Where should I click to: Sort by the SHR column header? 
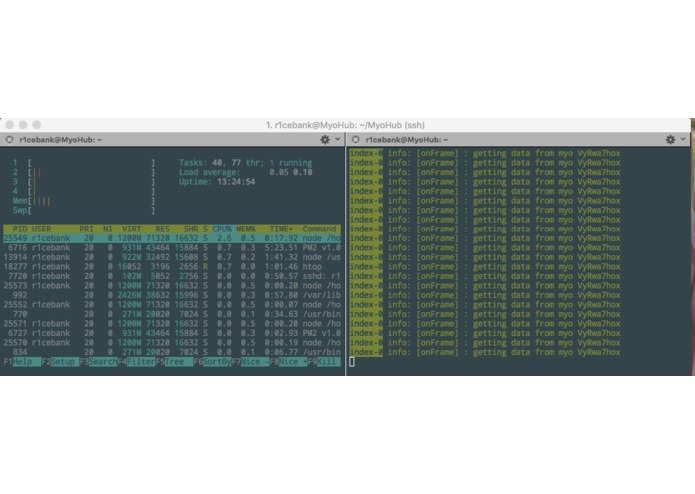(x=191, y=229)
